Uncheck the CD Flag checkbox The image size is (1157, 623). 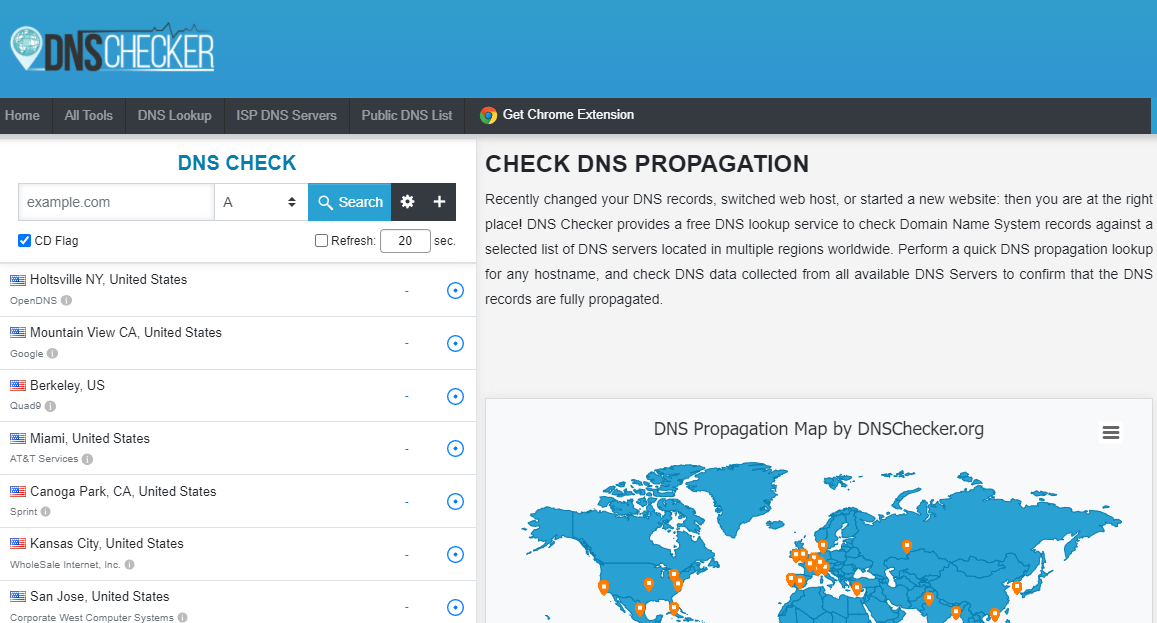tap(24, 241)
